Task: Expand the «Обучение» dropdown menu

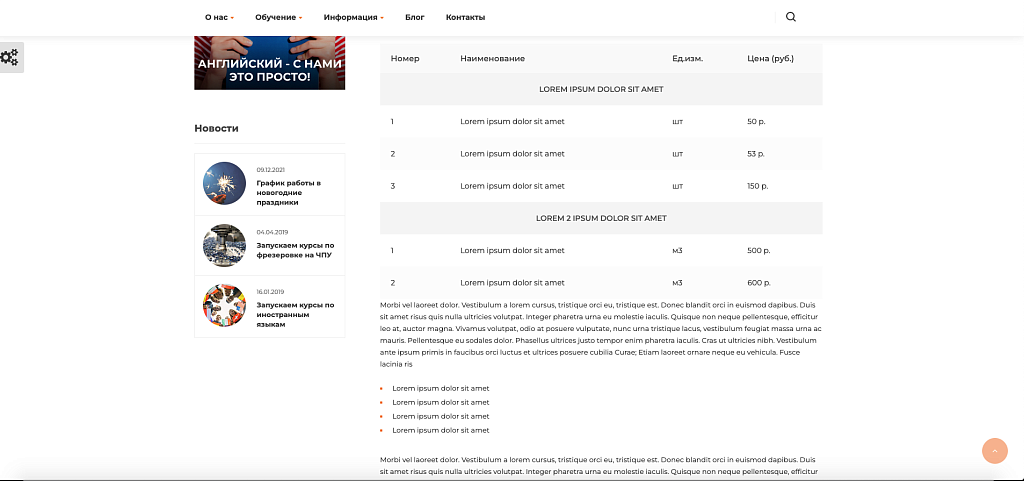Action: 279,18
